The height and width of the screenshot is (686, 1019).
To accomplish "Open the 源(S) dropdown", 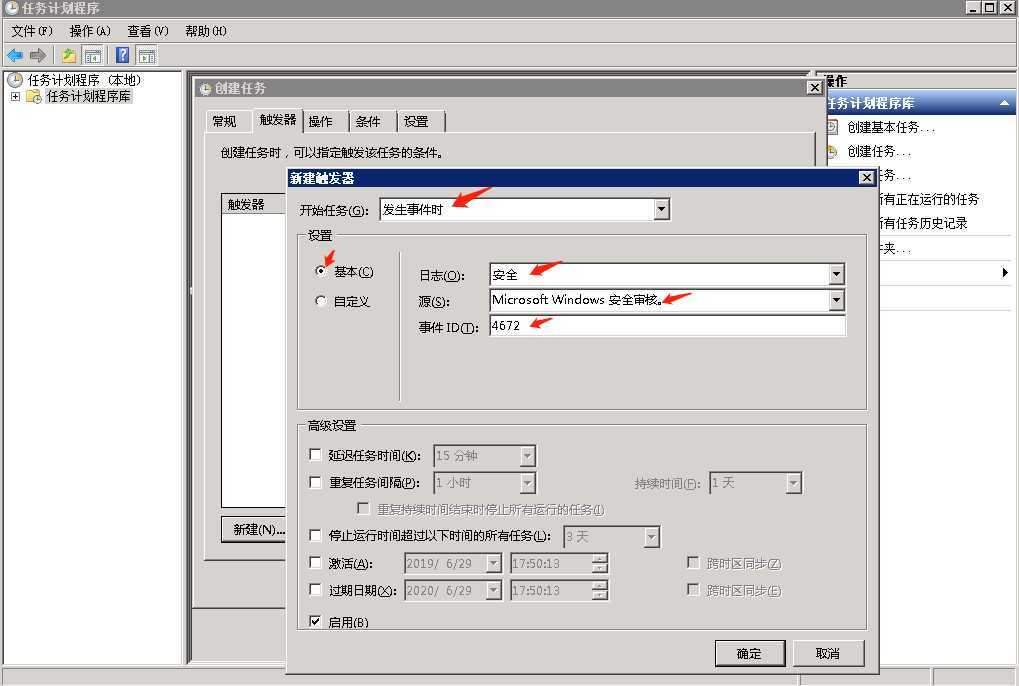I will 836,300.
